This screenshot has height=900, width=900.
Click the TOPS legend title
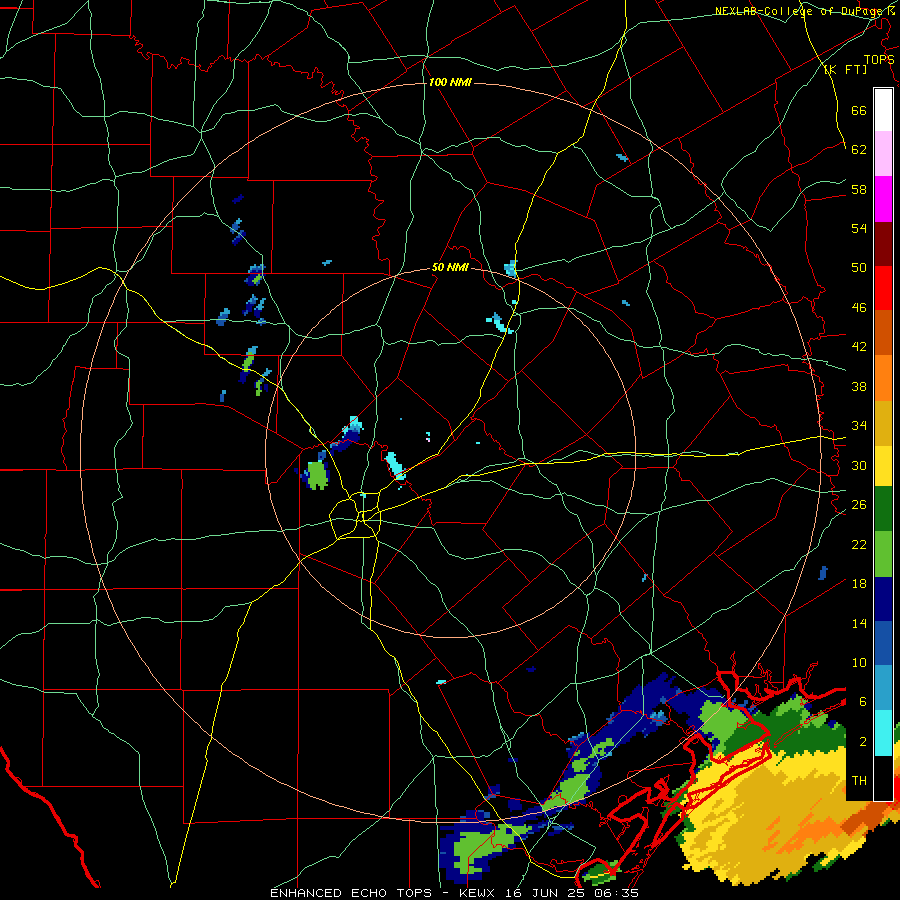point(879,59)
